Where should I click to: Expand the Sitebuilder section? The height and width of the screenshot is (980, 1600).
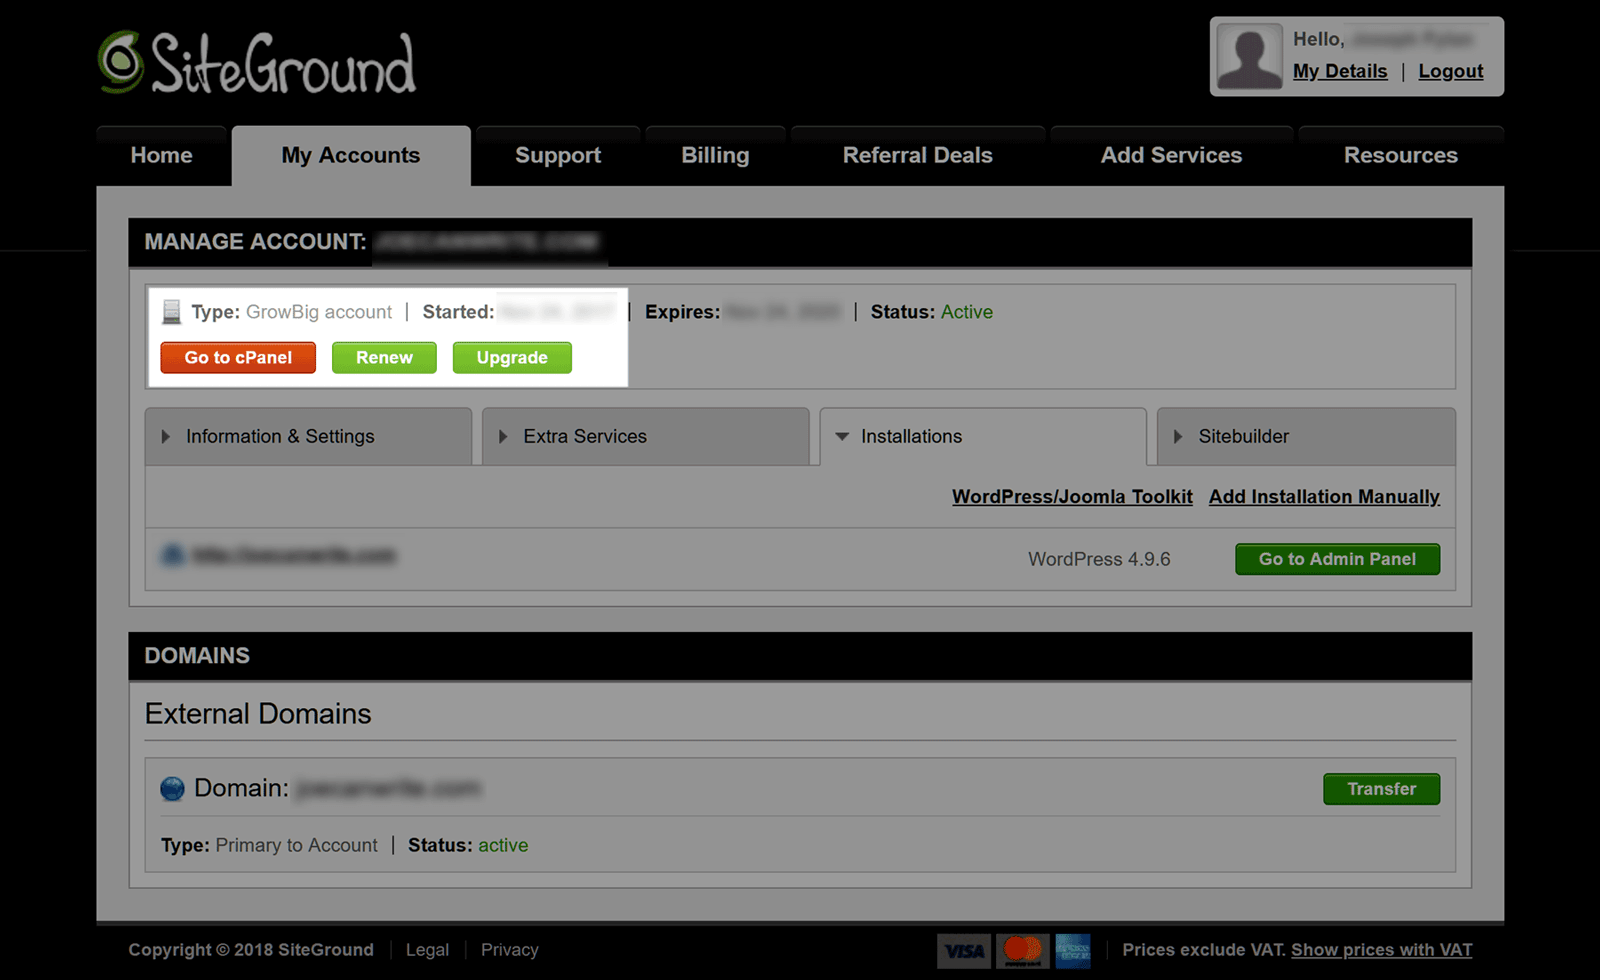(1306, 436)
